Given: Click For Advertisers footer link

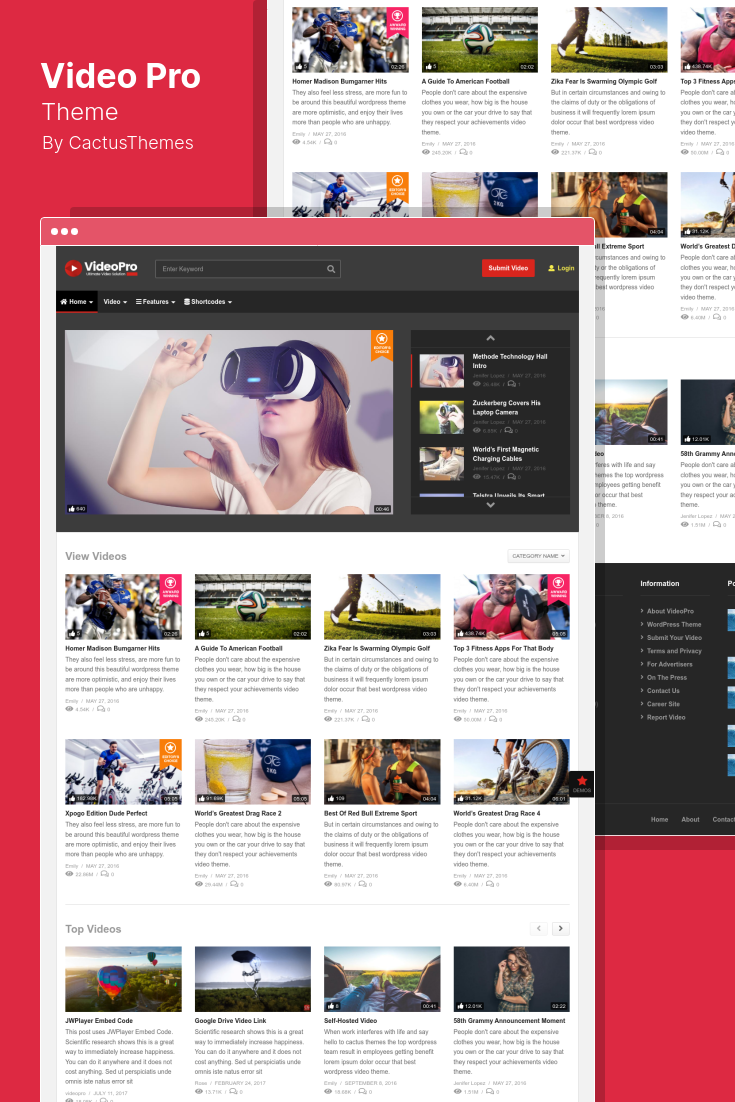Looking at the screenshot, I should (670, 664).
